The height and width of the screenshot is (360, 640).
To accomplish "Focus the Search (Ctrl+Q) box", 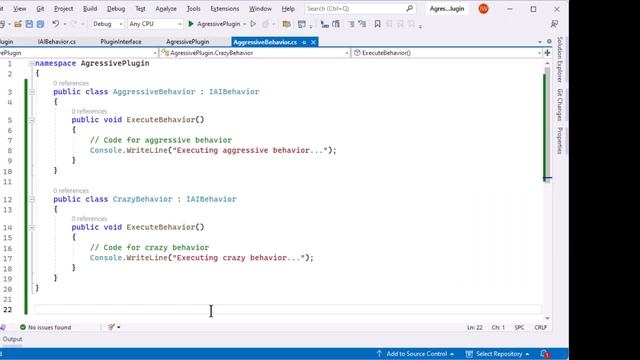I will (359, 9).
